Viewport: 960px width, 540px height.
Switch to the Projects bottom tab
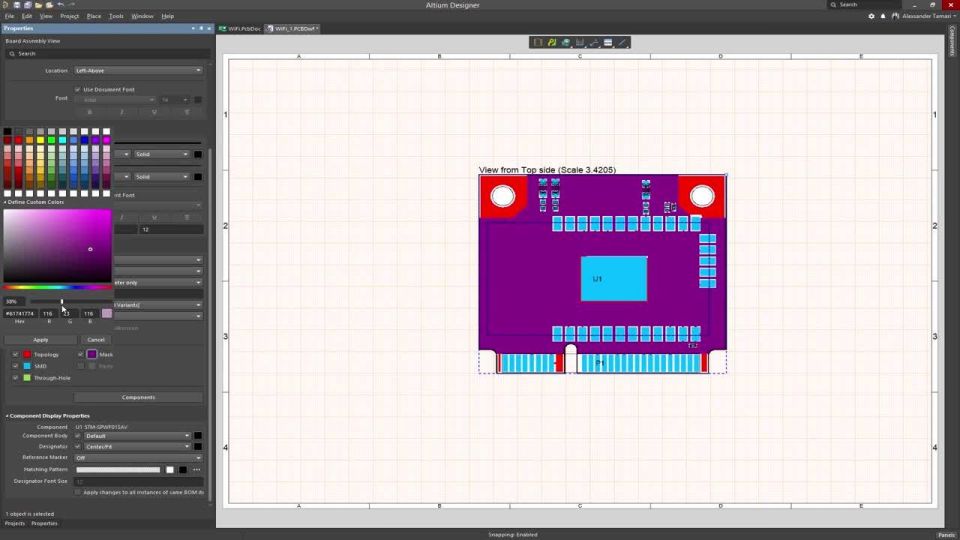[x=15, y=523]
